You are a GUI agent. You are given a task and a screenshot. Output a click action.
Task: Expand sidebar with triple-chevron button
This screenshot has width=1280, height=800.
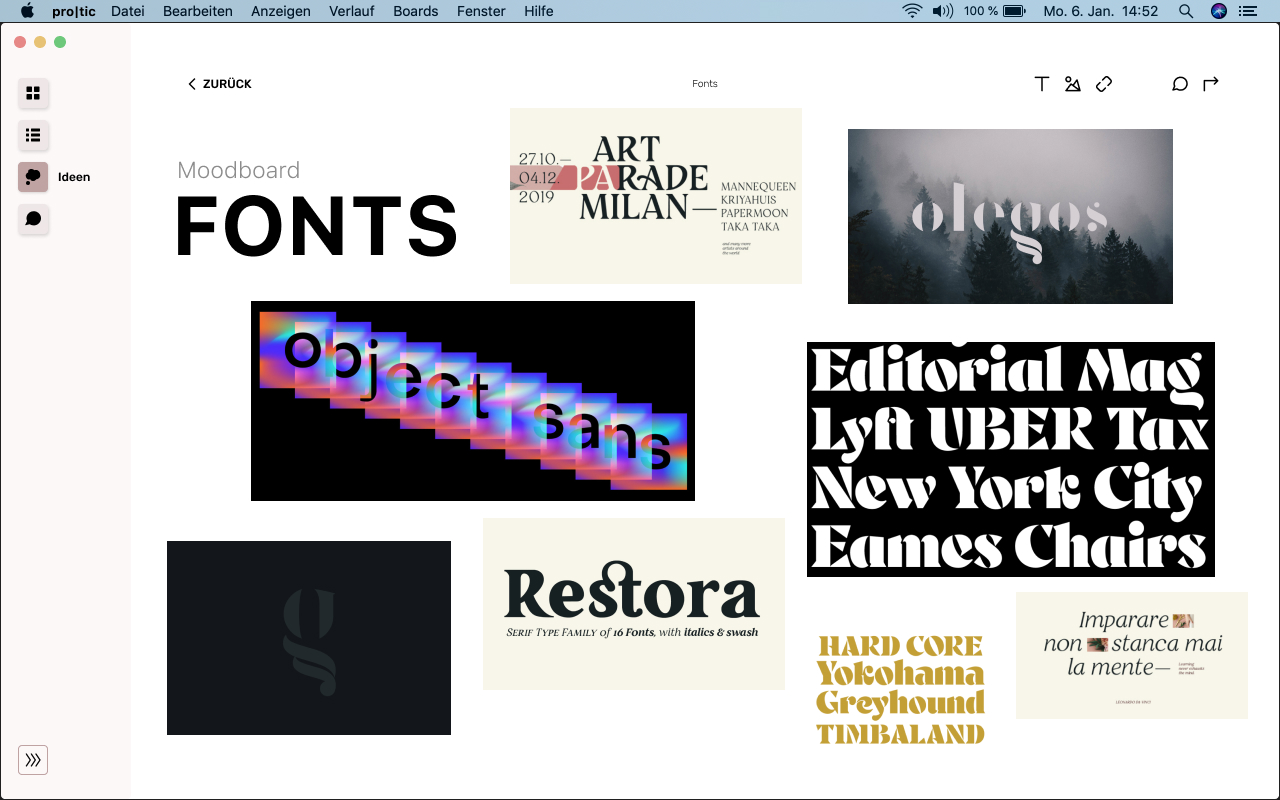[33, 760]
